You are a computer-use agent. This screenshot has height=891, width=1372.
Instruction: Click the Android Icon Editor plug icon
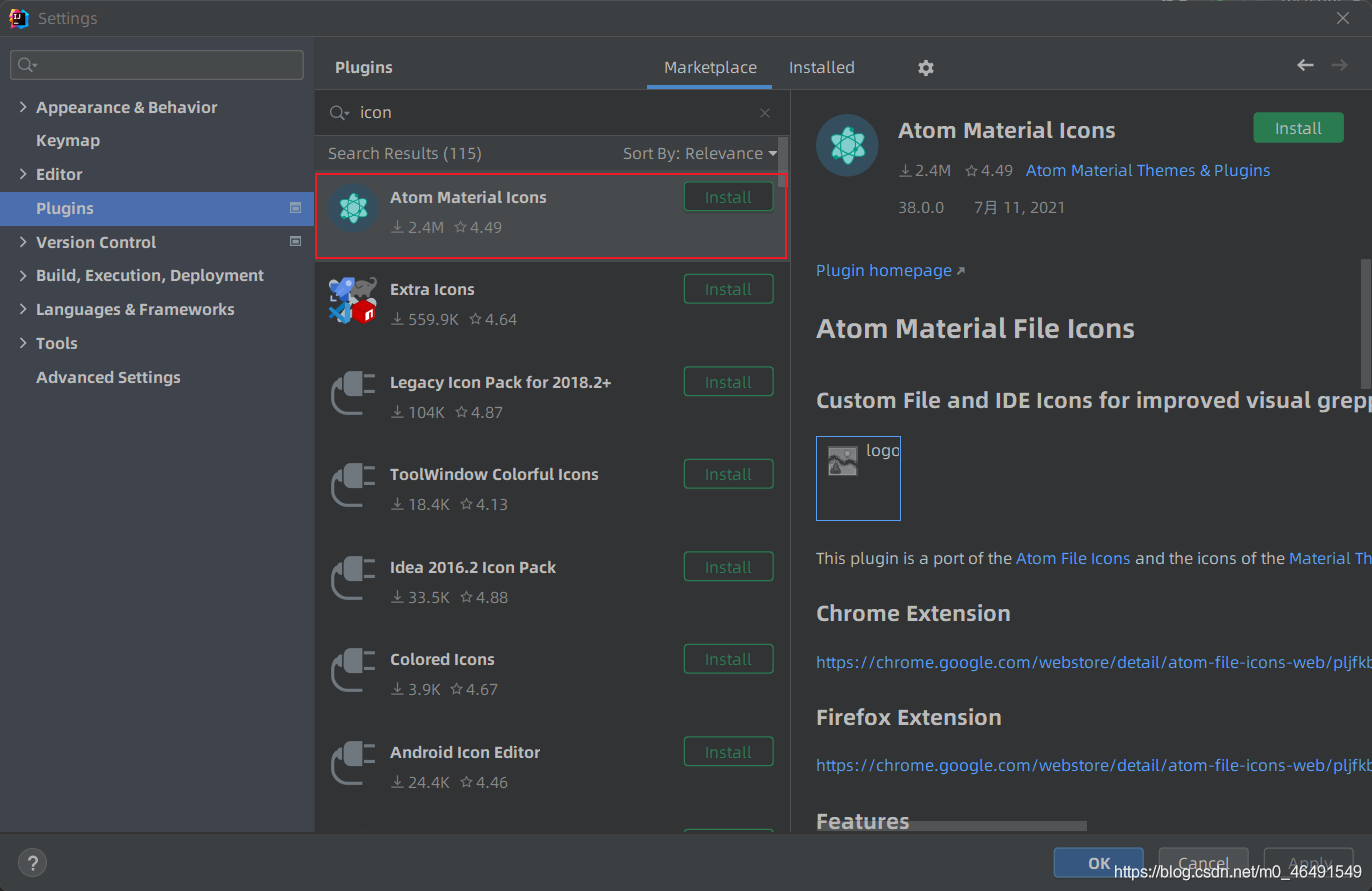point(353,764)
